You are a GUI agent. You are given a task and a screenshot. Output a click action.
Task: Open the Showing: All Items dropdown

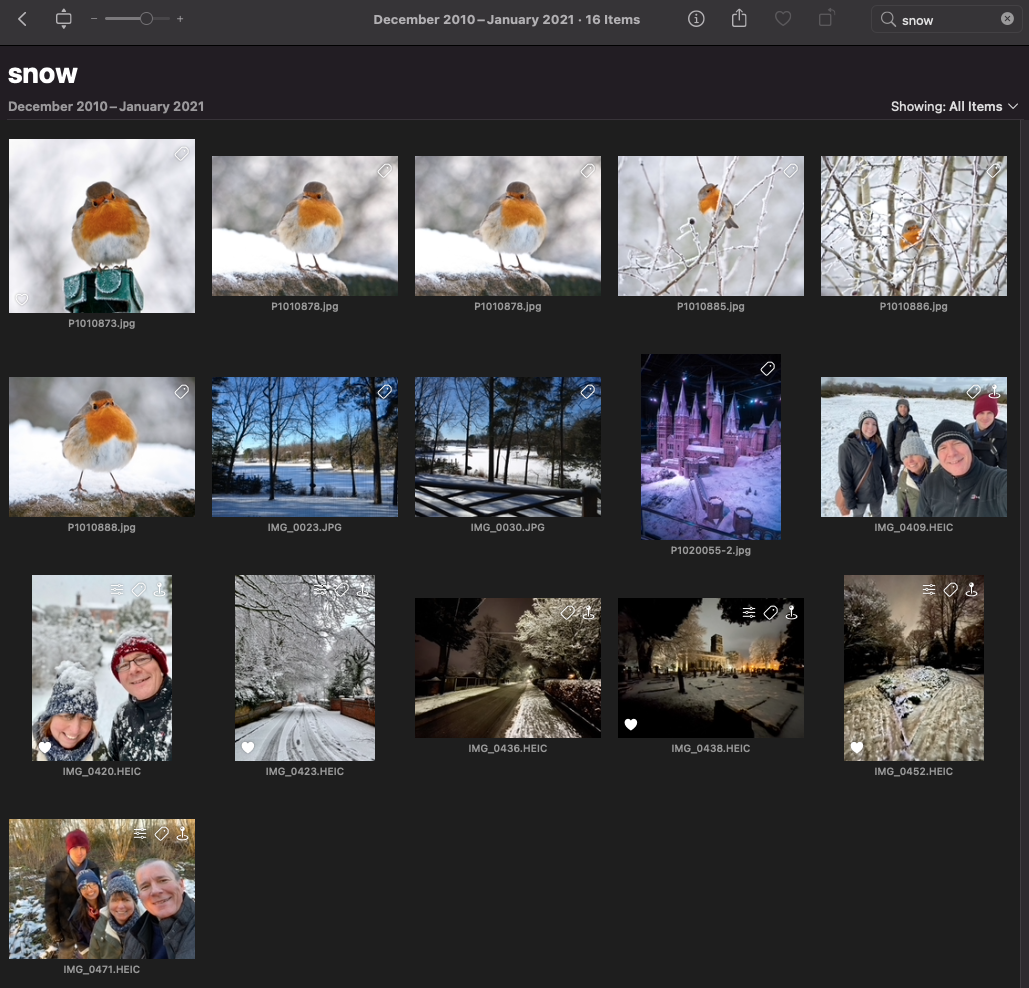[954, 106]
